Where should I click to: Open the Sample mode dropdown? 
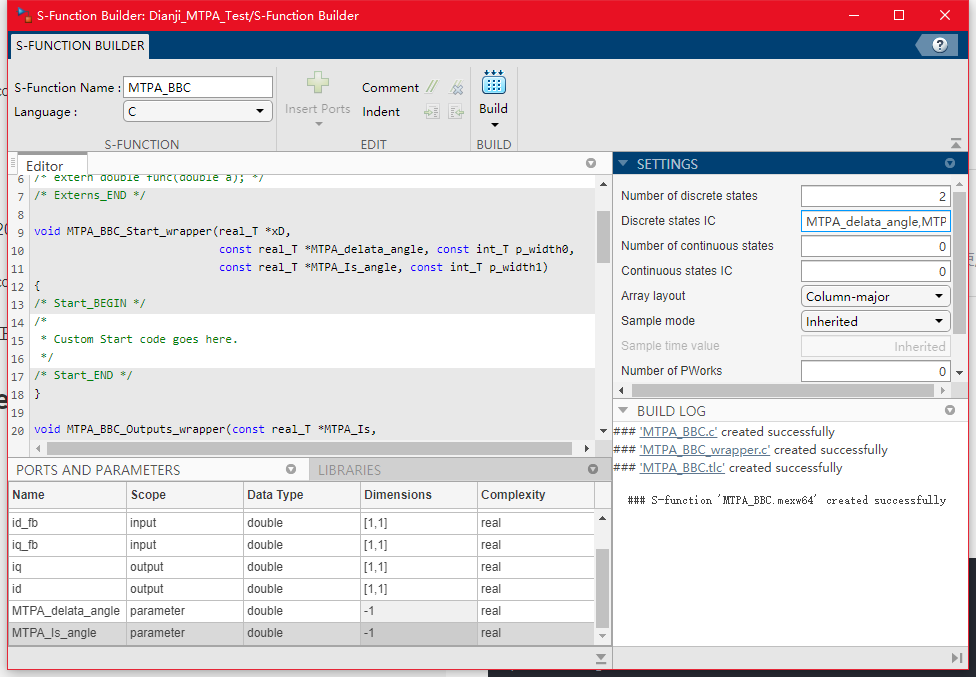tap(876, 321)
